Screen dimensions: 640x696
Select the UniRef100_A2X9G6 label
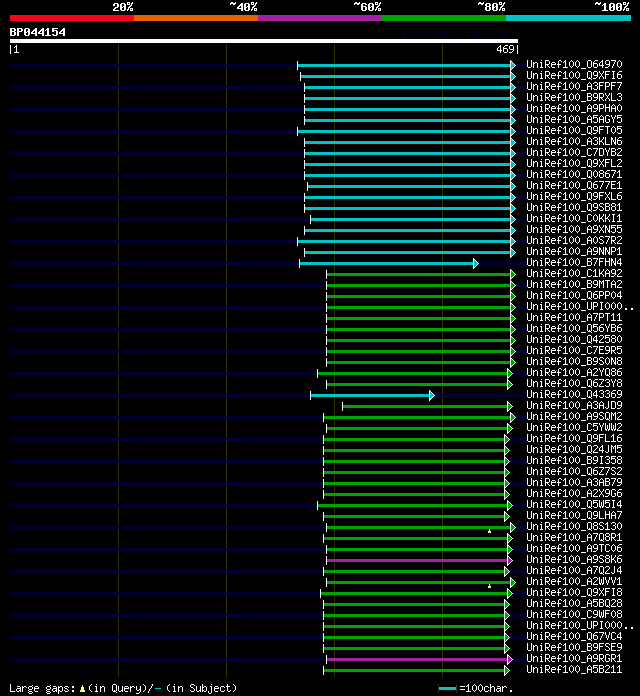click(574, 494)
